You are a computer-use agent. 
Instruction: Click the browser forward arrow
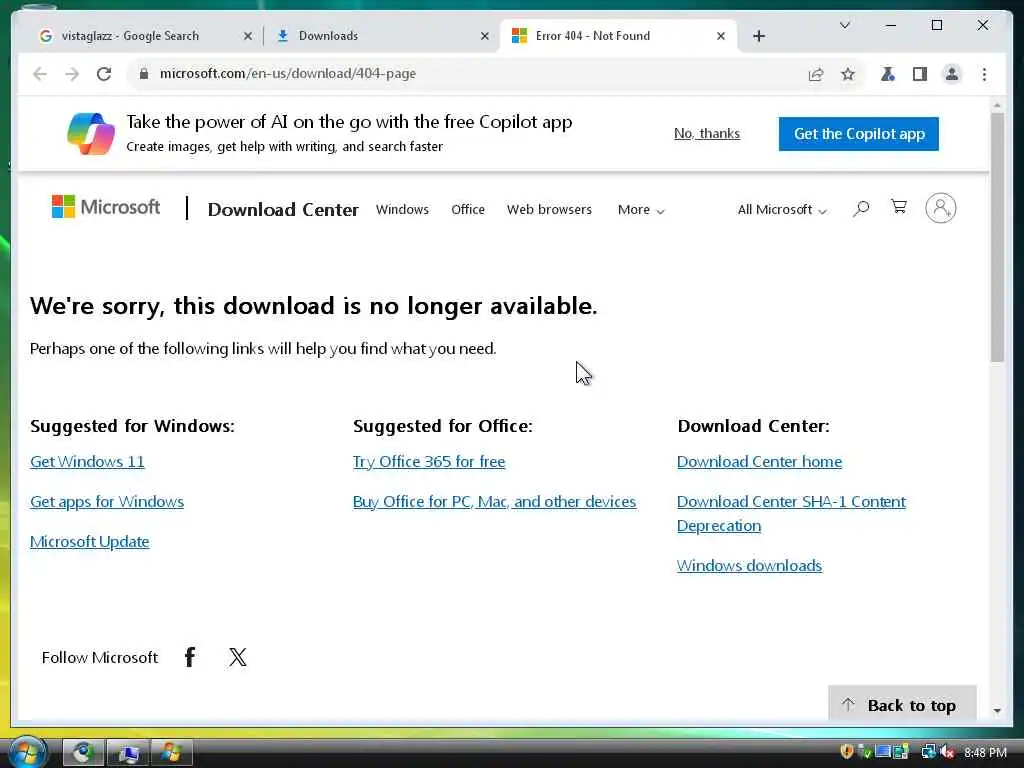(72, 74)
